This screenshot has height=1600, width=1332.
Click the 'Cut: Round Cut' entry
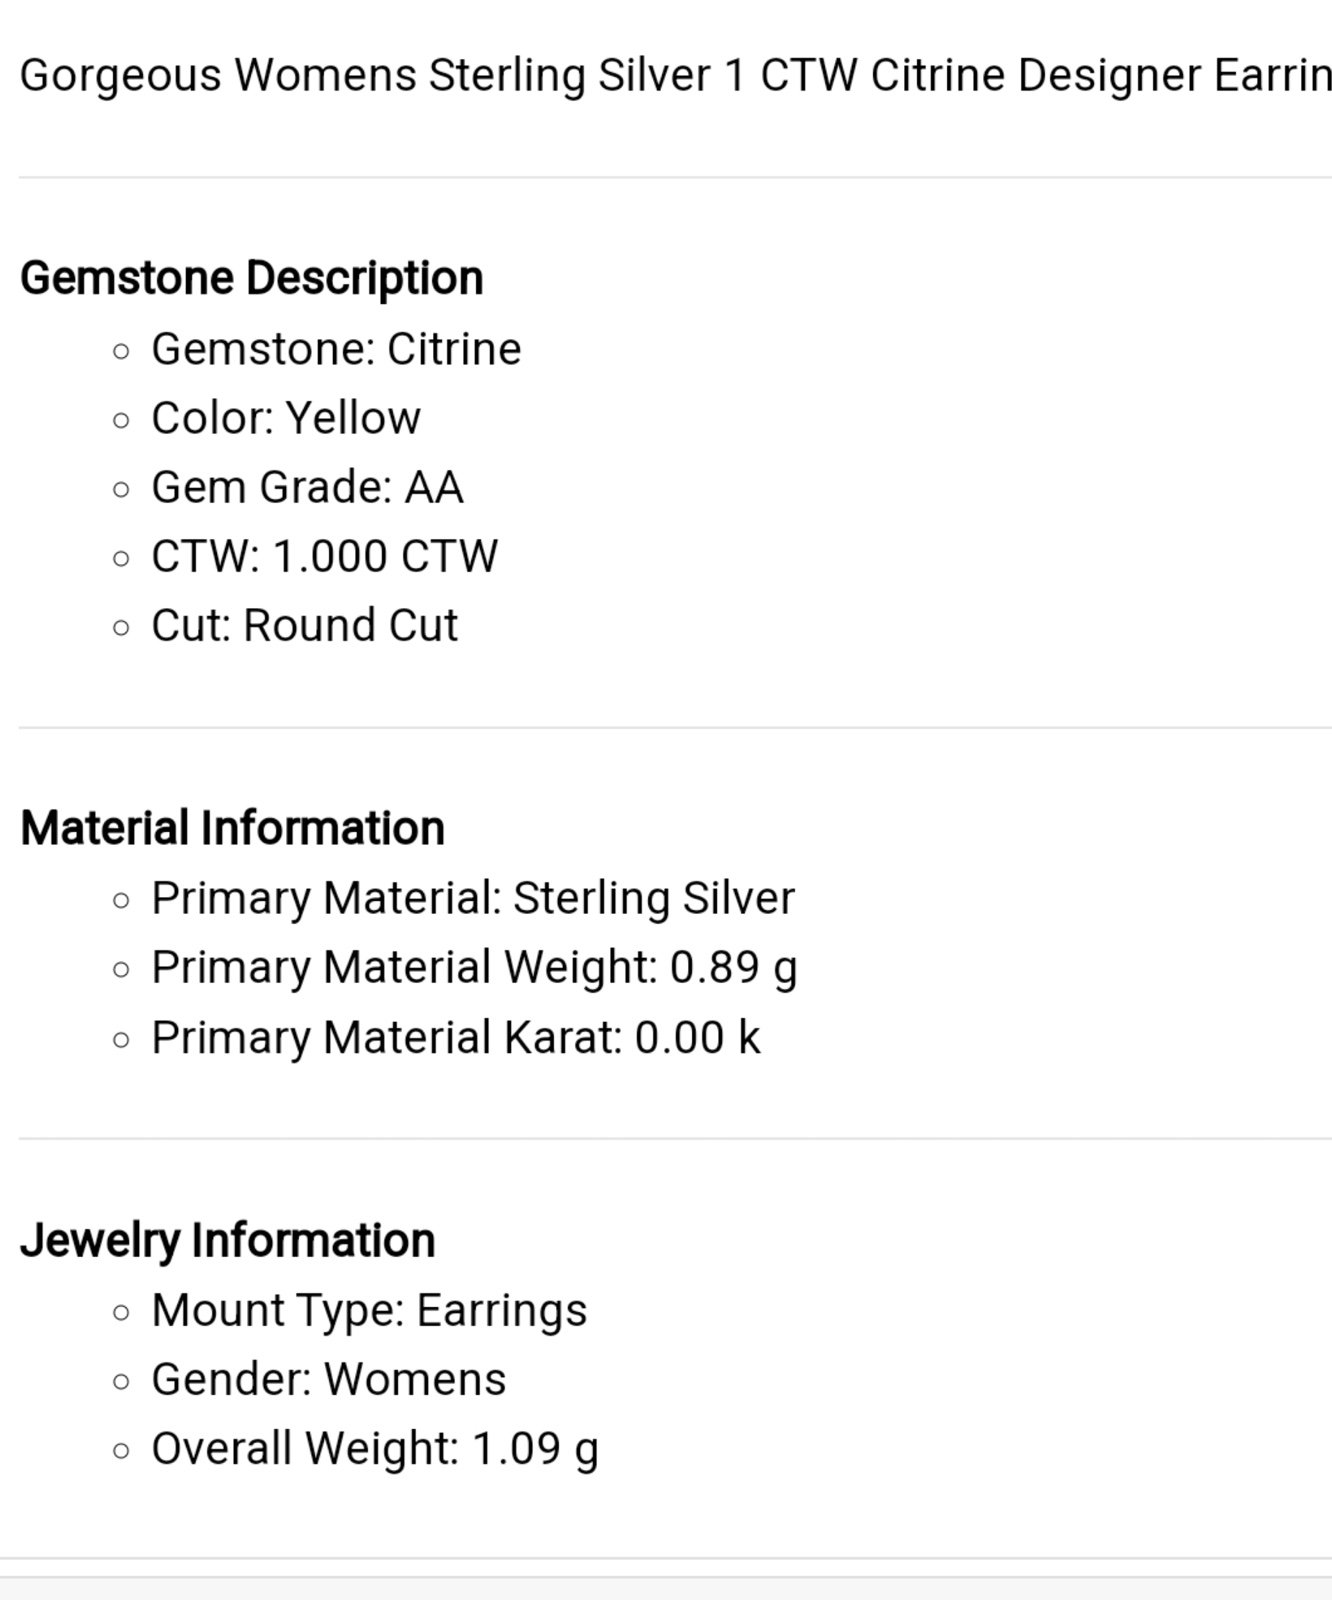click(x=305, y=626)
